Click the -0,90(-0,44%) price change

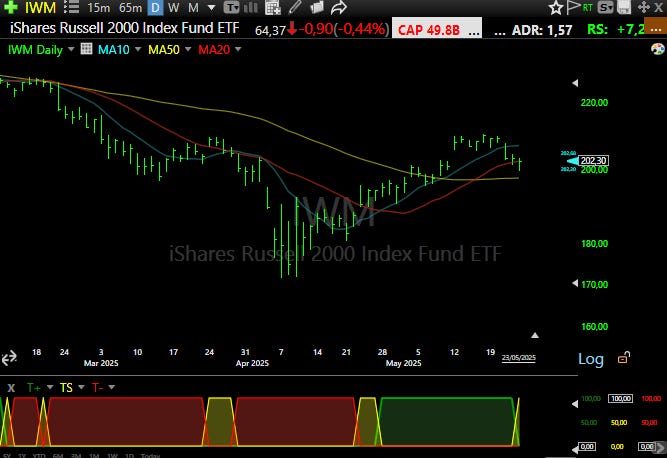coord(343,28)
